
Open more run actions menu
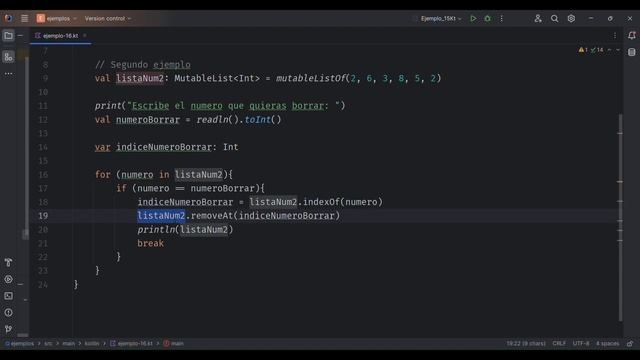(502, 18)
